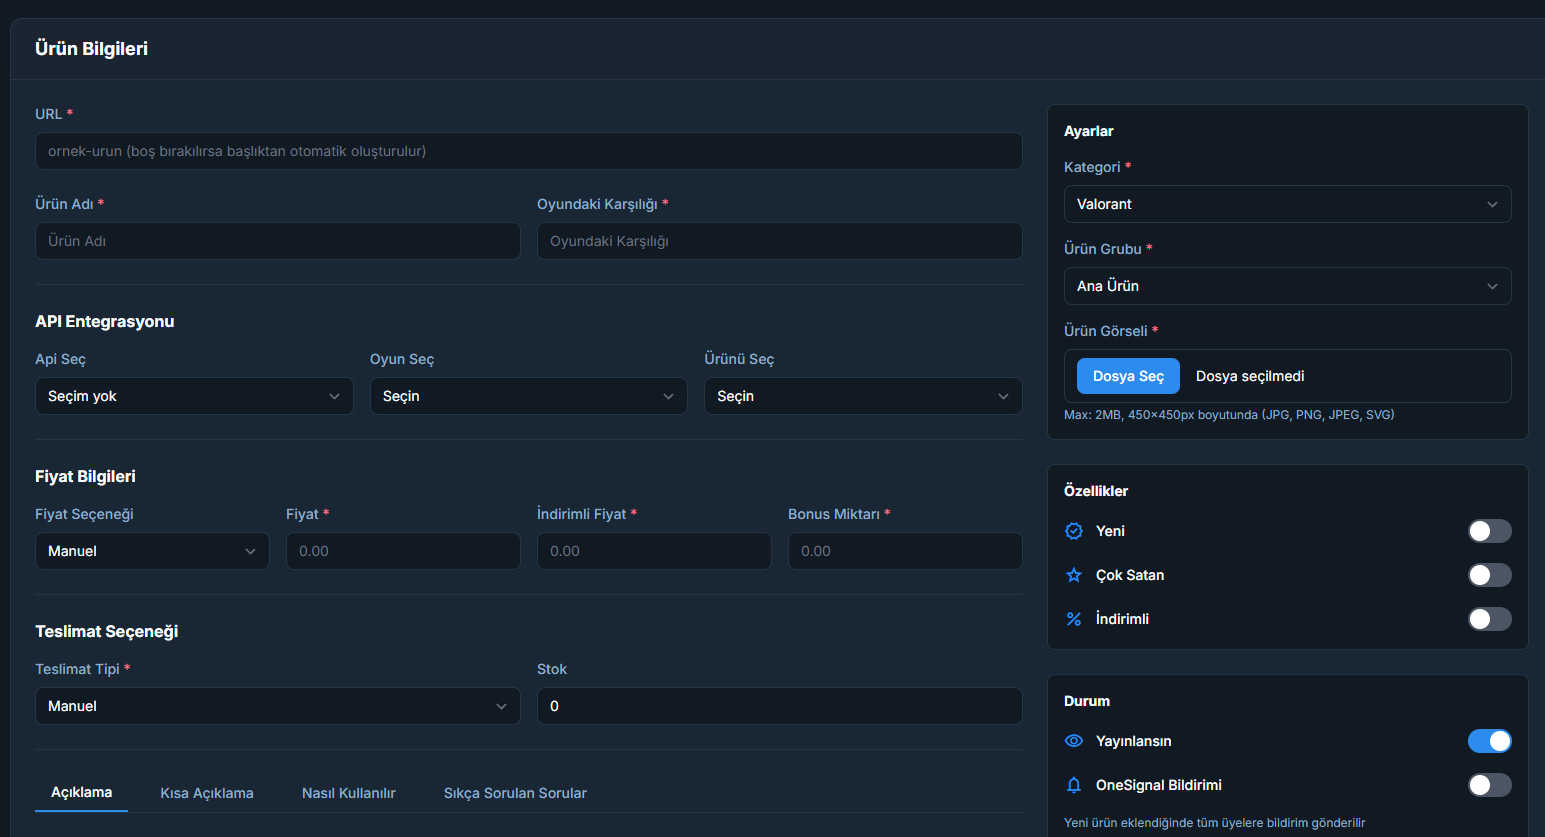This screenshot has height=837, width=1545.
Task: Open the Sıkça Sorulan Sorular tab
Action: pyautogui.click(x=515, y=793)
